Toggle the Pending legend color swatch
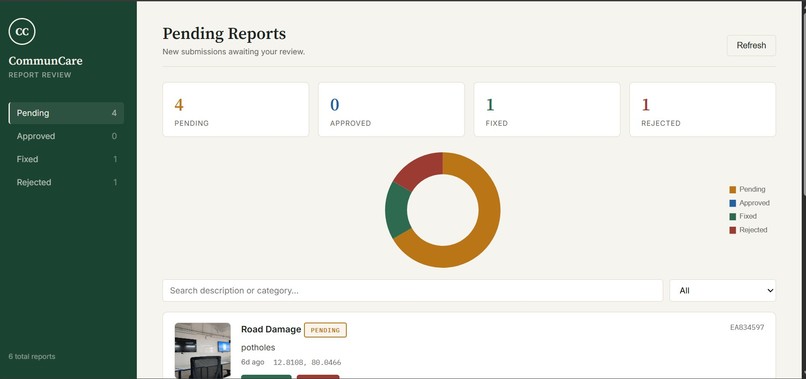 (x=732, y=189)
